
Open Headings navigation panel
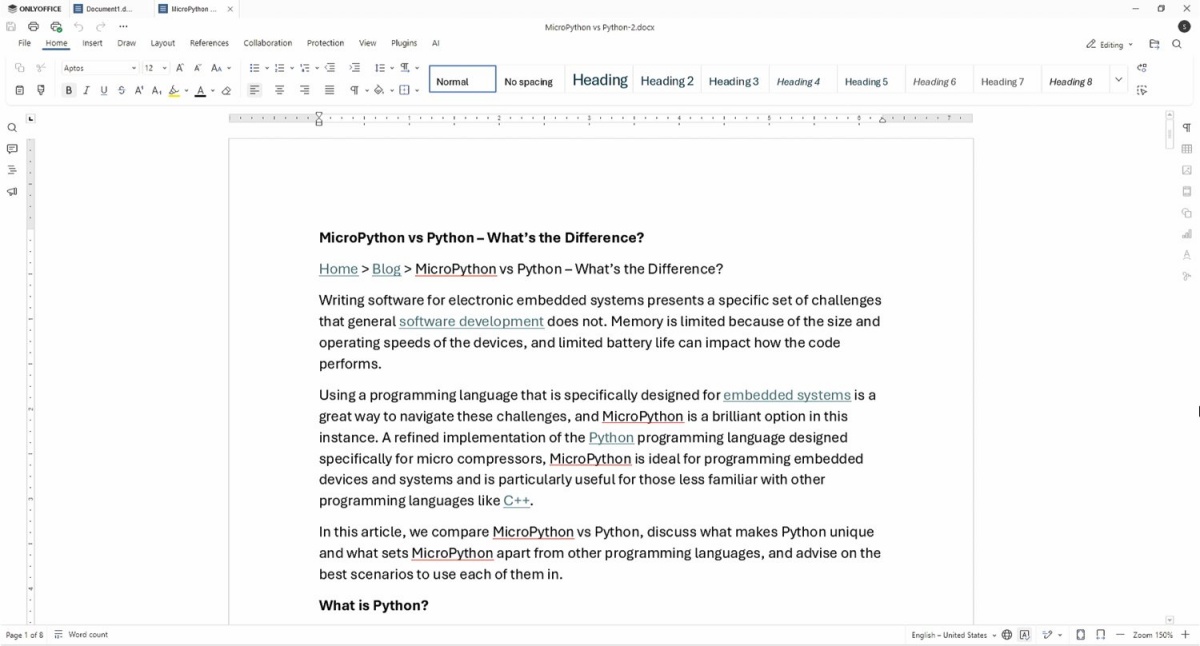pos(12,170)
